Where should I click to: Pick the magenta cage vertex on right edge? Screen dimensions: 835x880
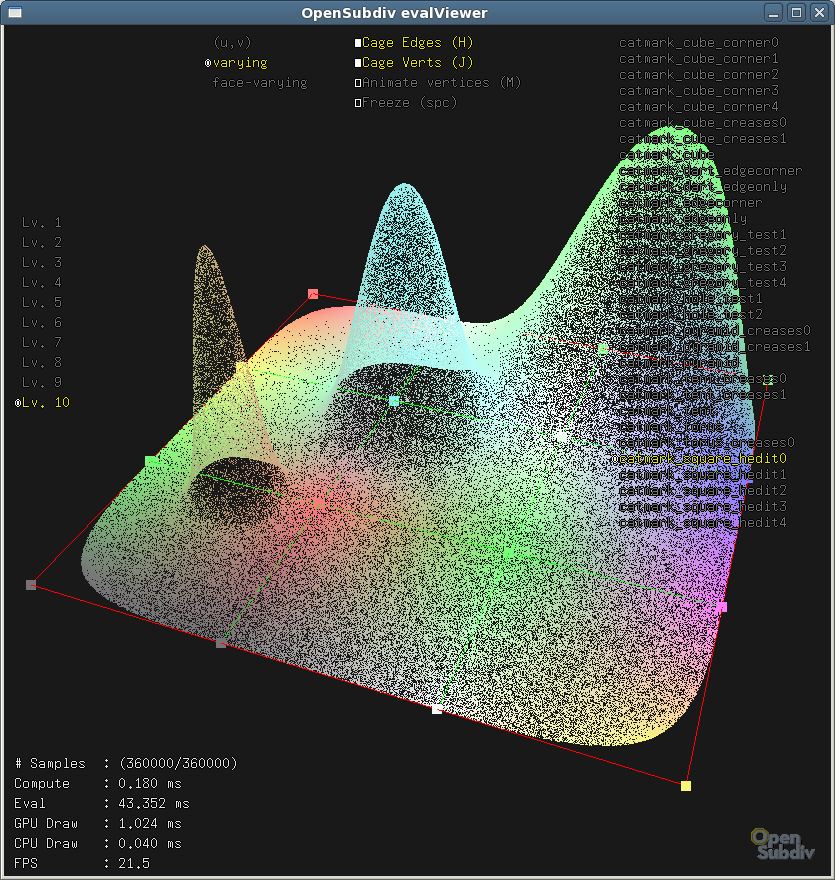point(722,607)
